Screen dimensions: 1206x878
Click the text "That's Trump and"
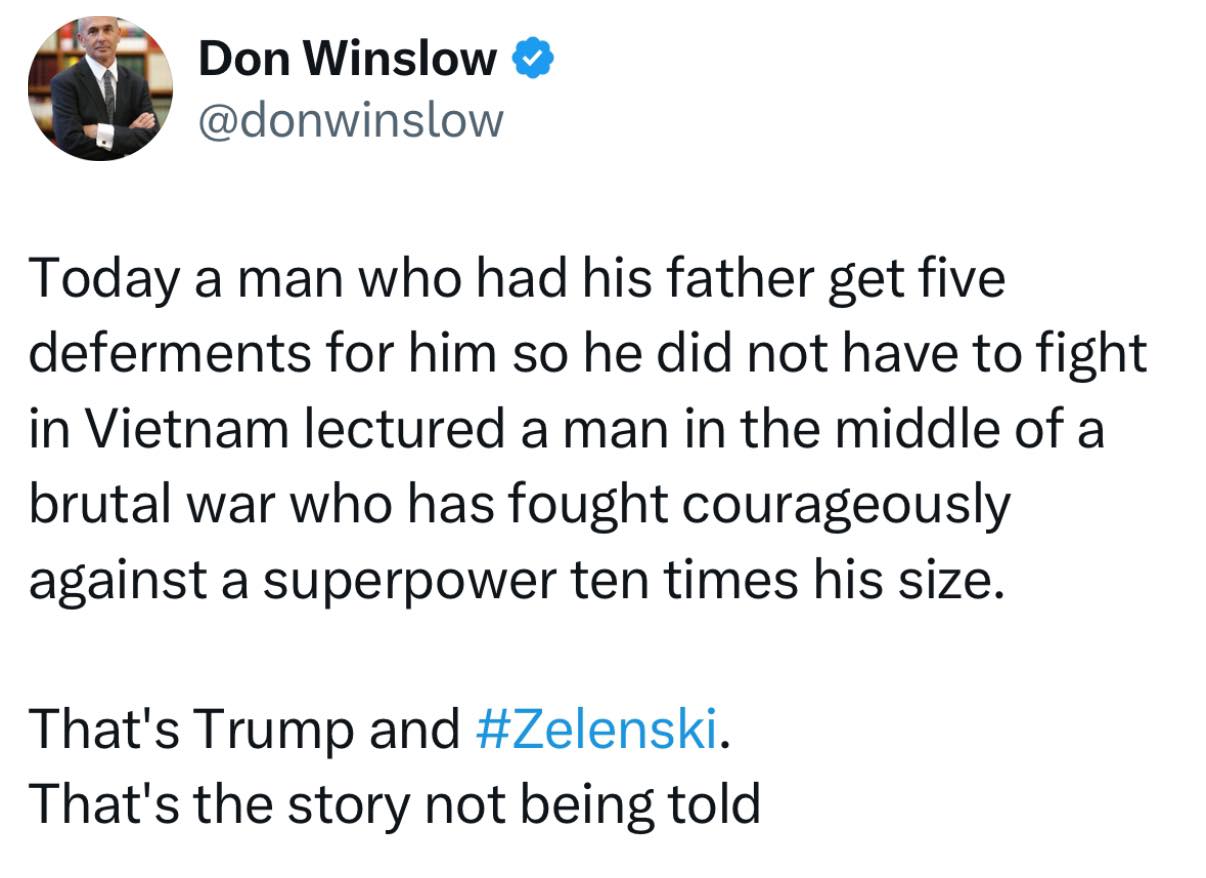point(243,729)
